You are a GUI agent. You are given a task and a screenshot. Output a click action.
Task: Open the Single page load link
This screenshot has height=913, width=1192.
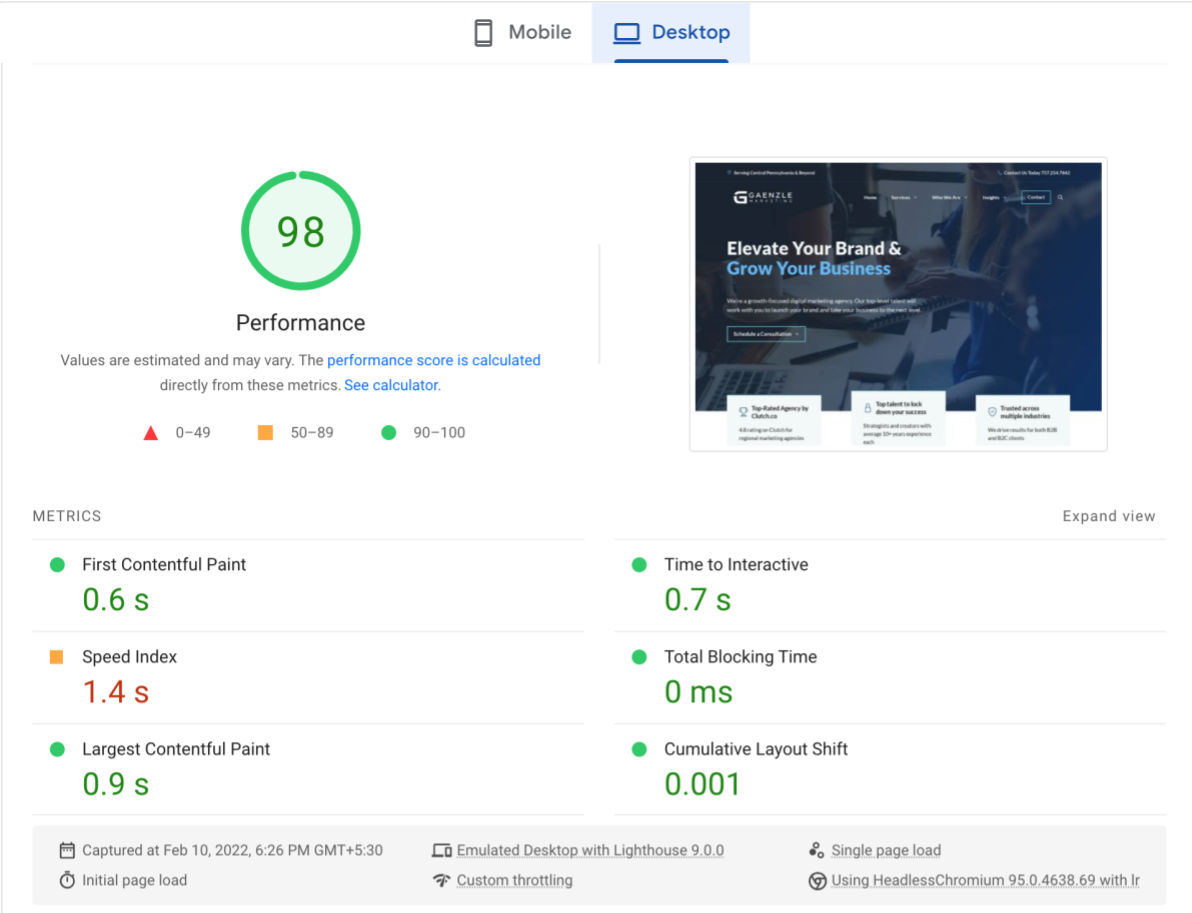point(886,851)
